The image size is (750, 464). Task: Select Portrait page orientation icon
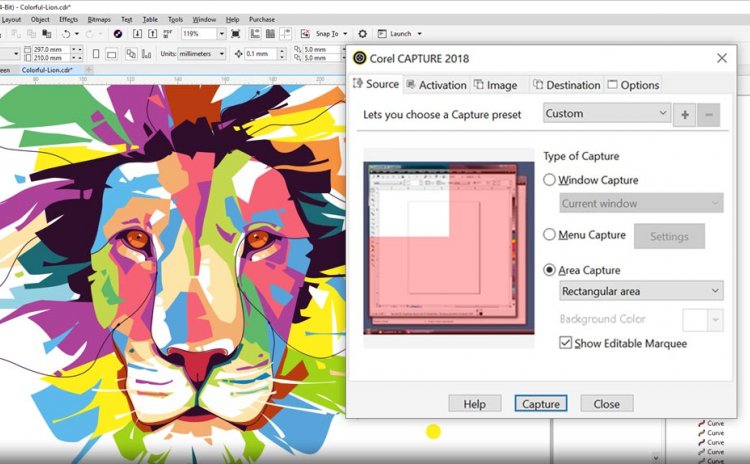click(96, 54)
